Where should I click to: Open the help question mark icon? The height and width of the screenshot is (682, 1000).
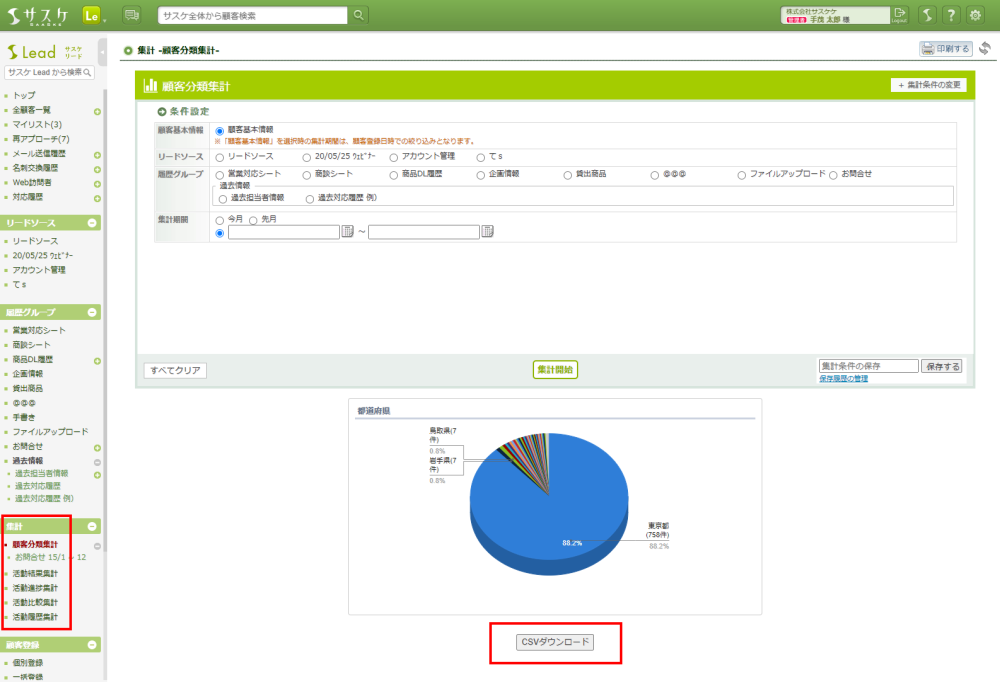coord(951,15)
